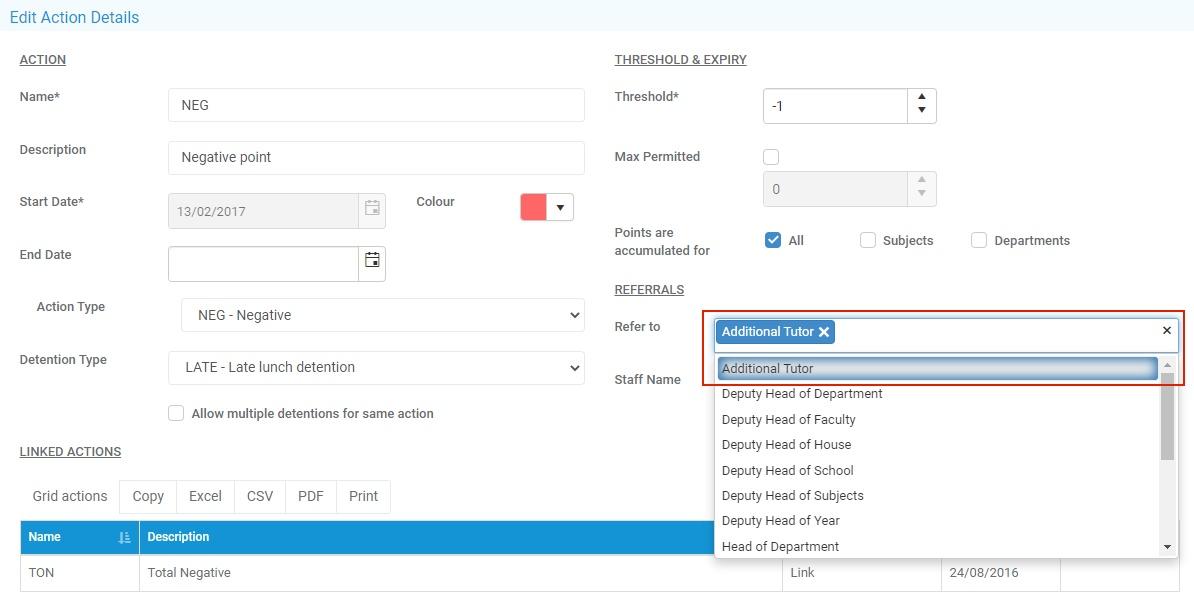The height and width of the screenshot is (604, 1194).
Task: Uncheck the All points accumulation checkbox
Action: (x=773, y=240)
